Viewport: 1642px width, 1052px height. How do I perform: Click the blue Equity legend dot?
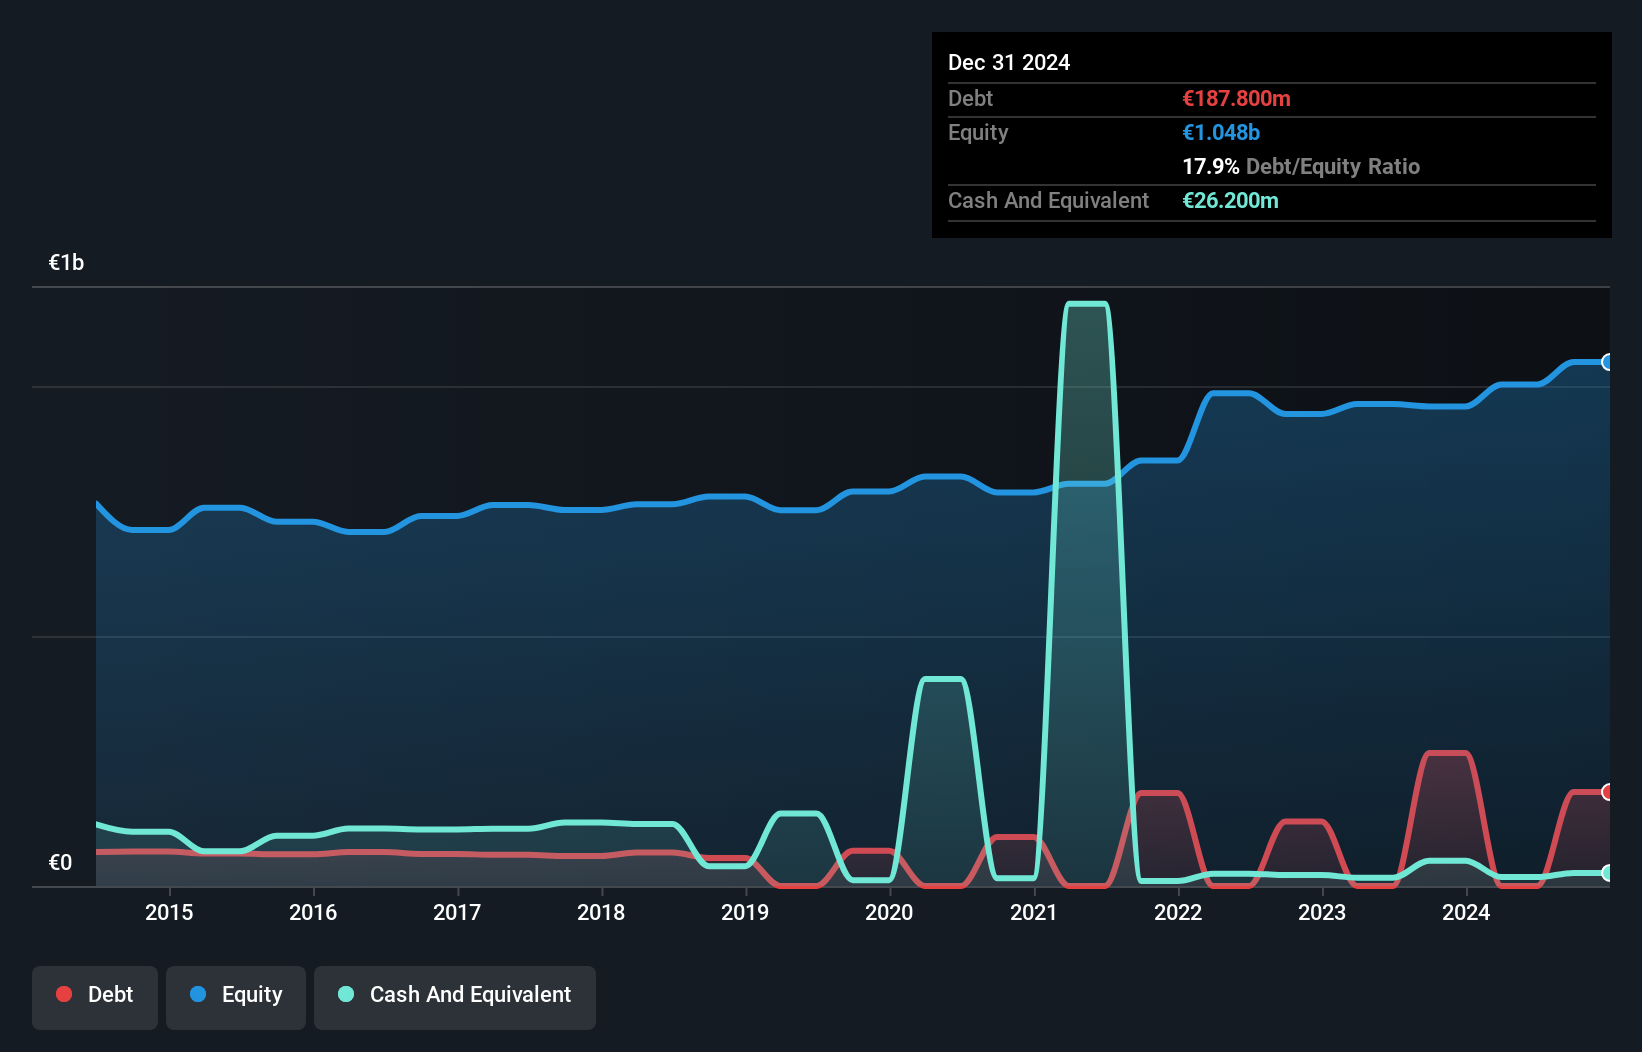tap(198, 994)
